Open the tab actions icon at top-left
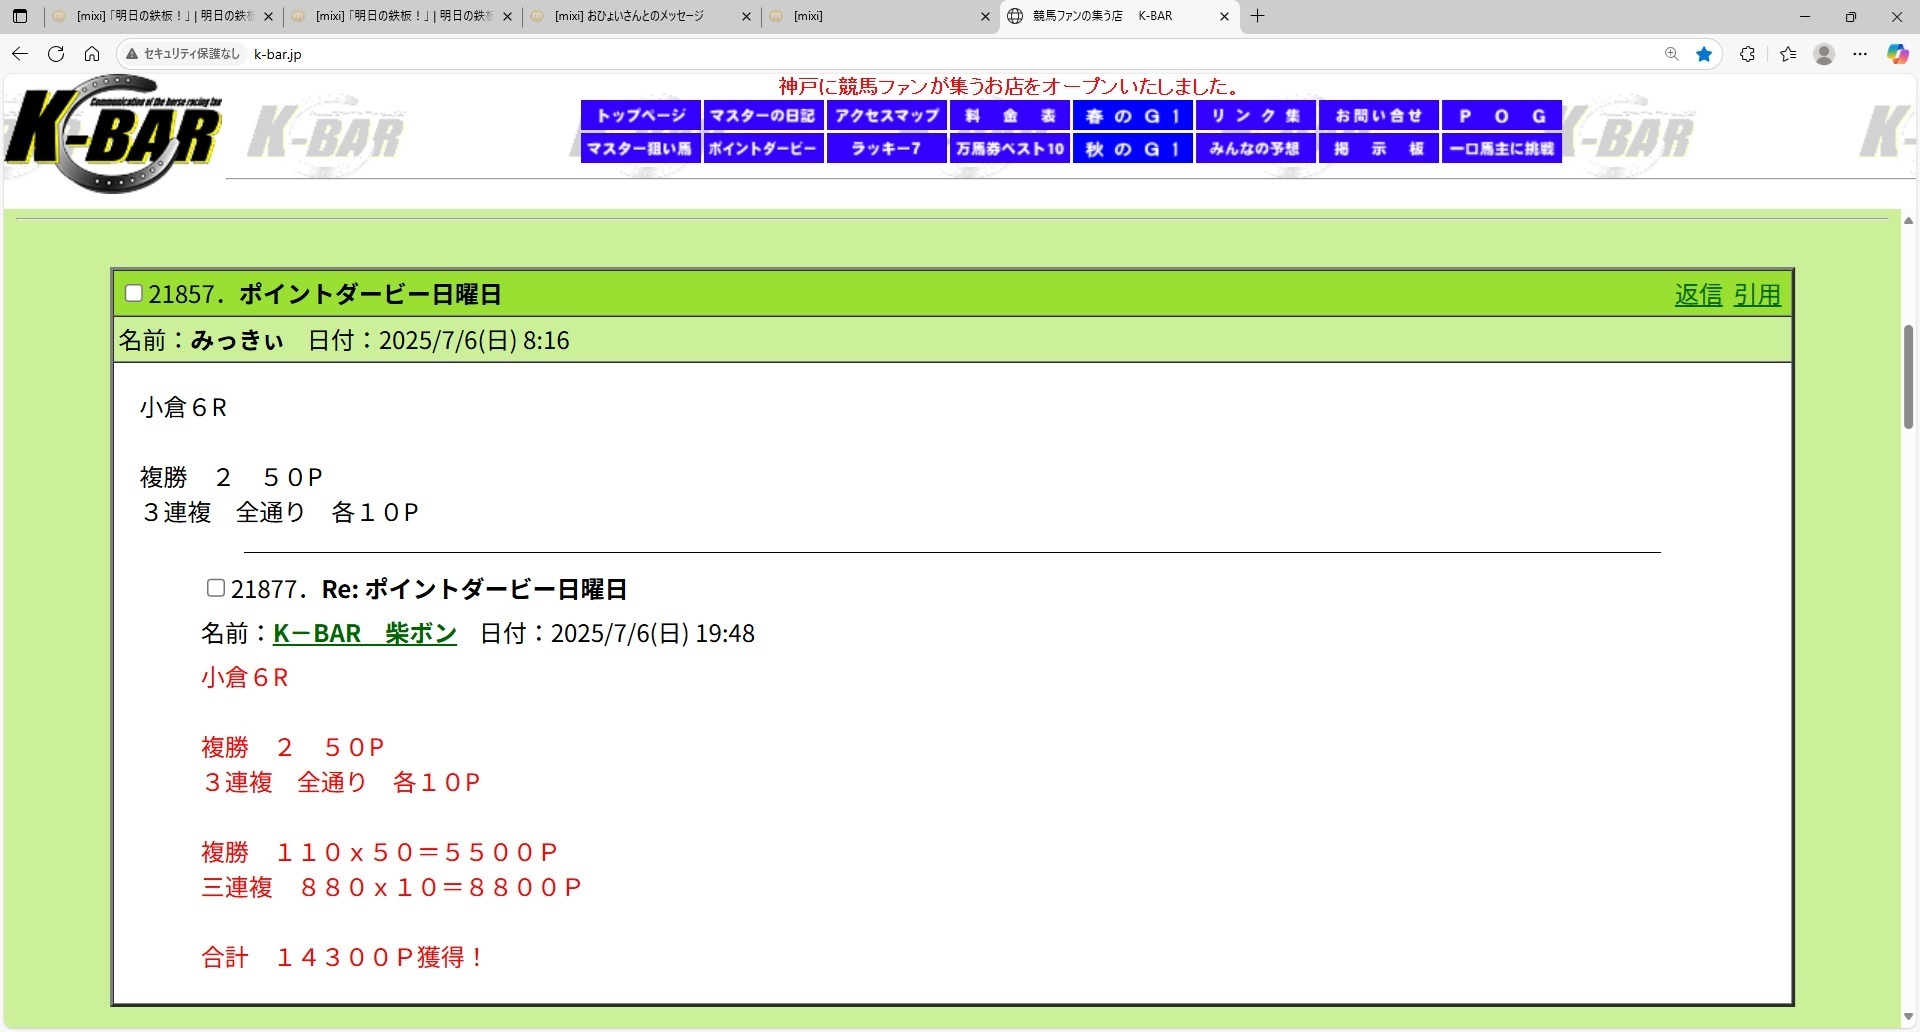This screenshot has height=1032, width=1920. click(20, 16)
